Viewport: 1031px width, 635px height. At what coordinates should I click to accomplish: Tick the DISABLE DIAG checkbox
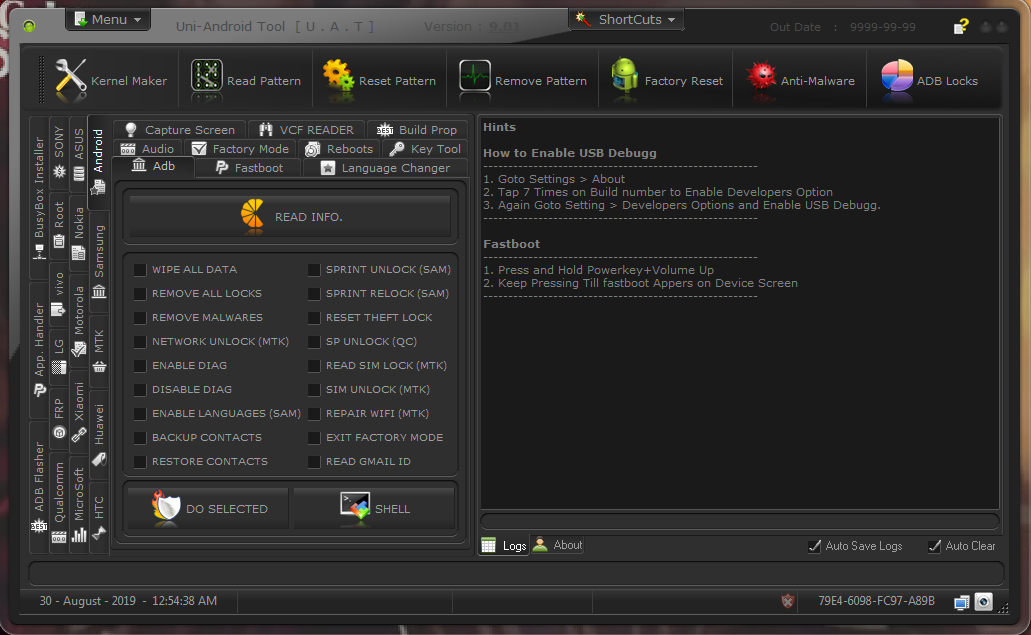pyautogui.click(x=139, y=389)
